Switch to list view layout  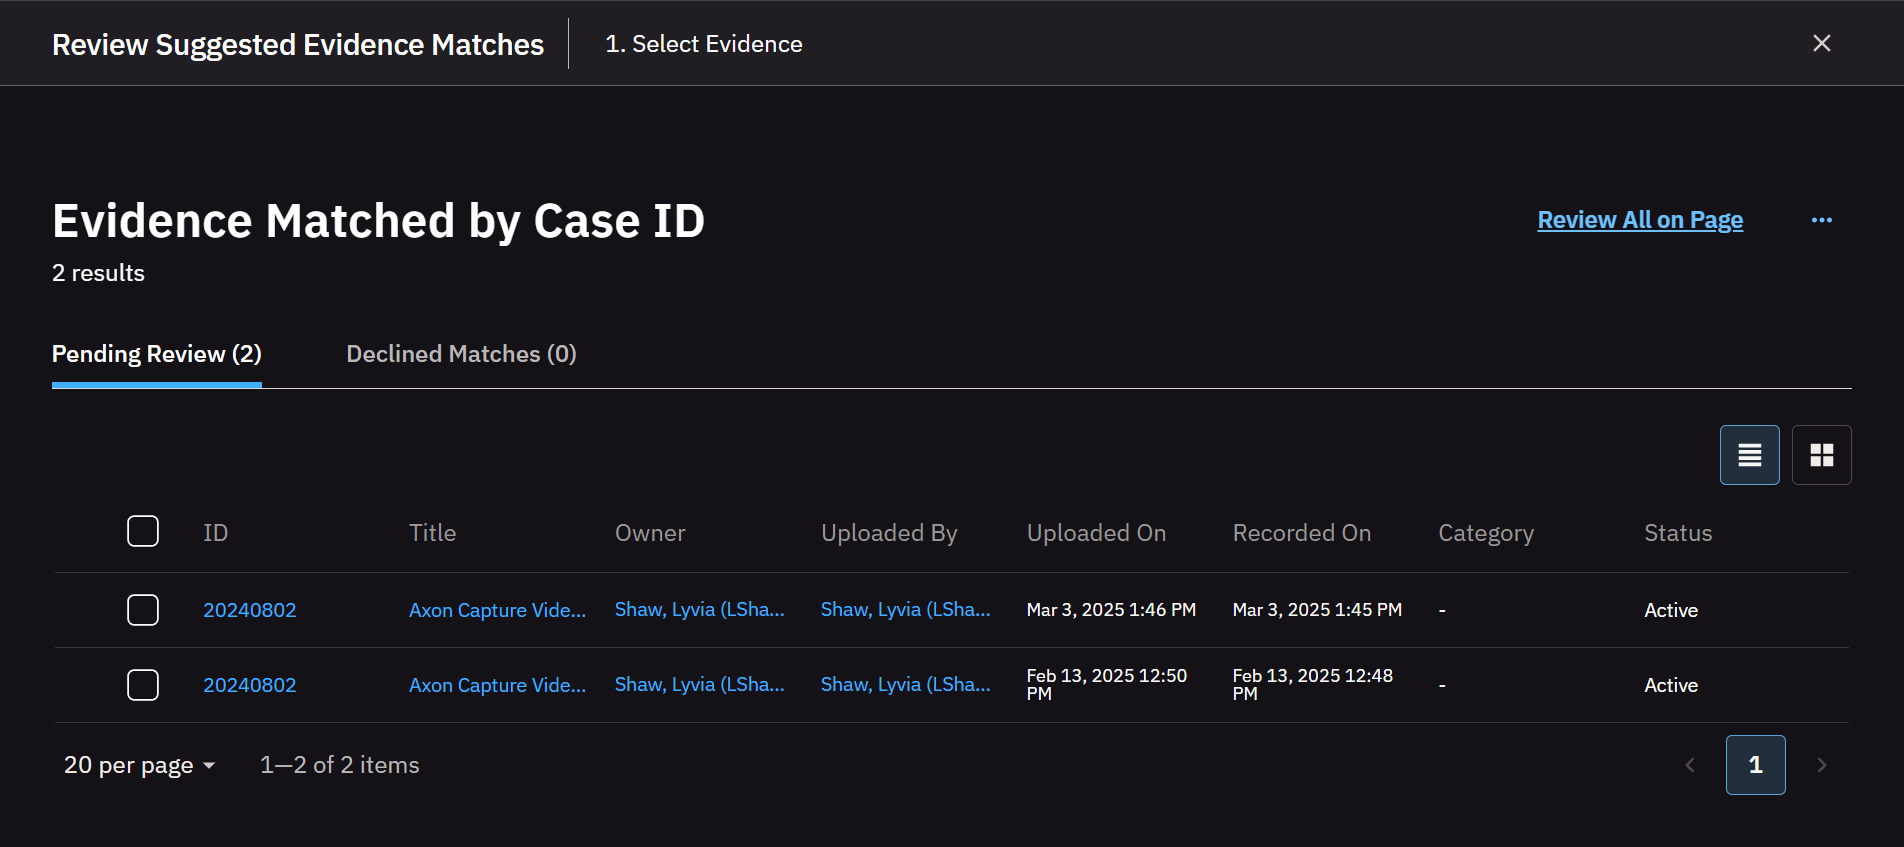[x=1749, y=455]
